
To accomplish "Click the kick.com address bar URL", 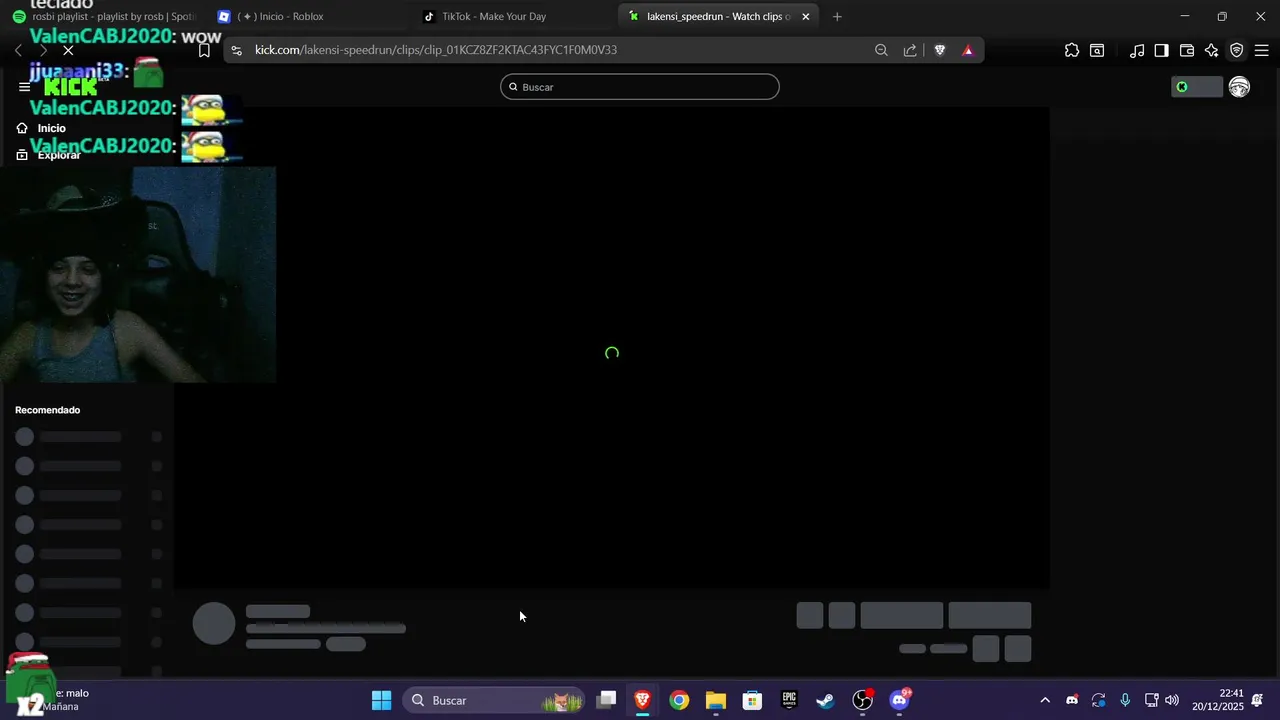I will pyautogui.click(x=436, y=50).
